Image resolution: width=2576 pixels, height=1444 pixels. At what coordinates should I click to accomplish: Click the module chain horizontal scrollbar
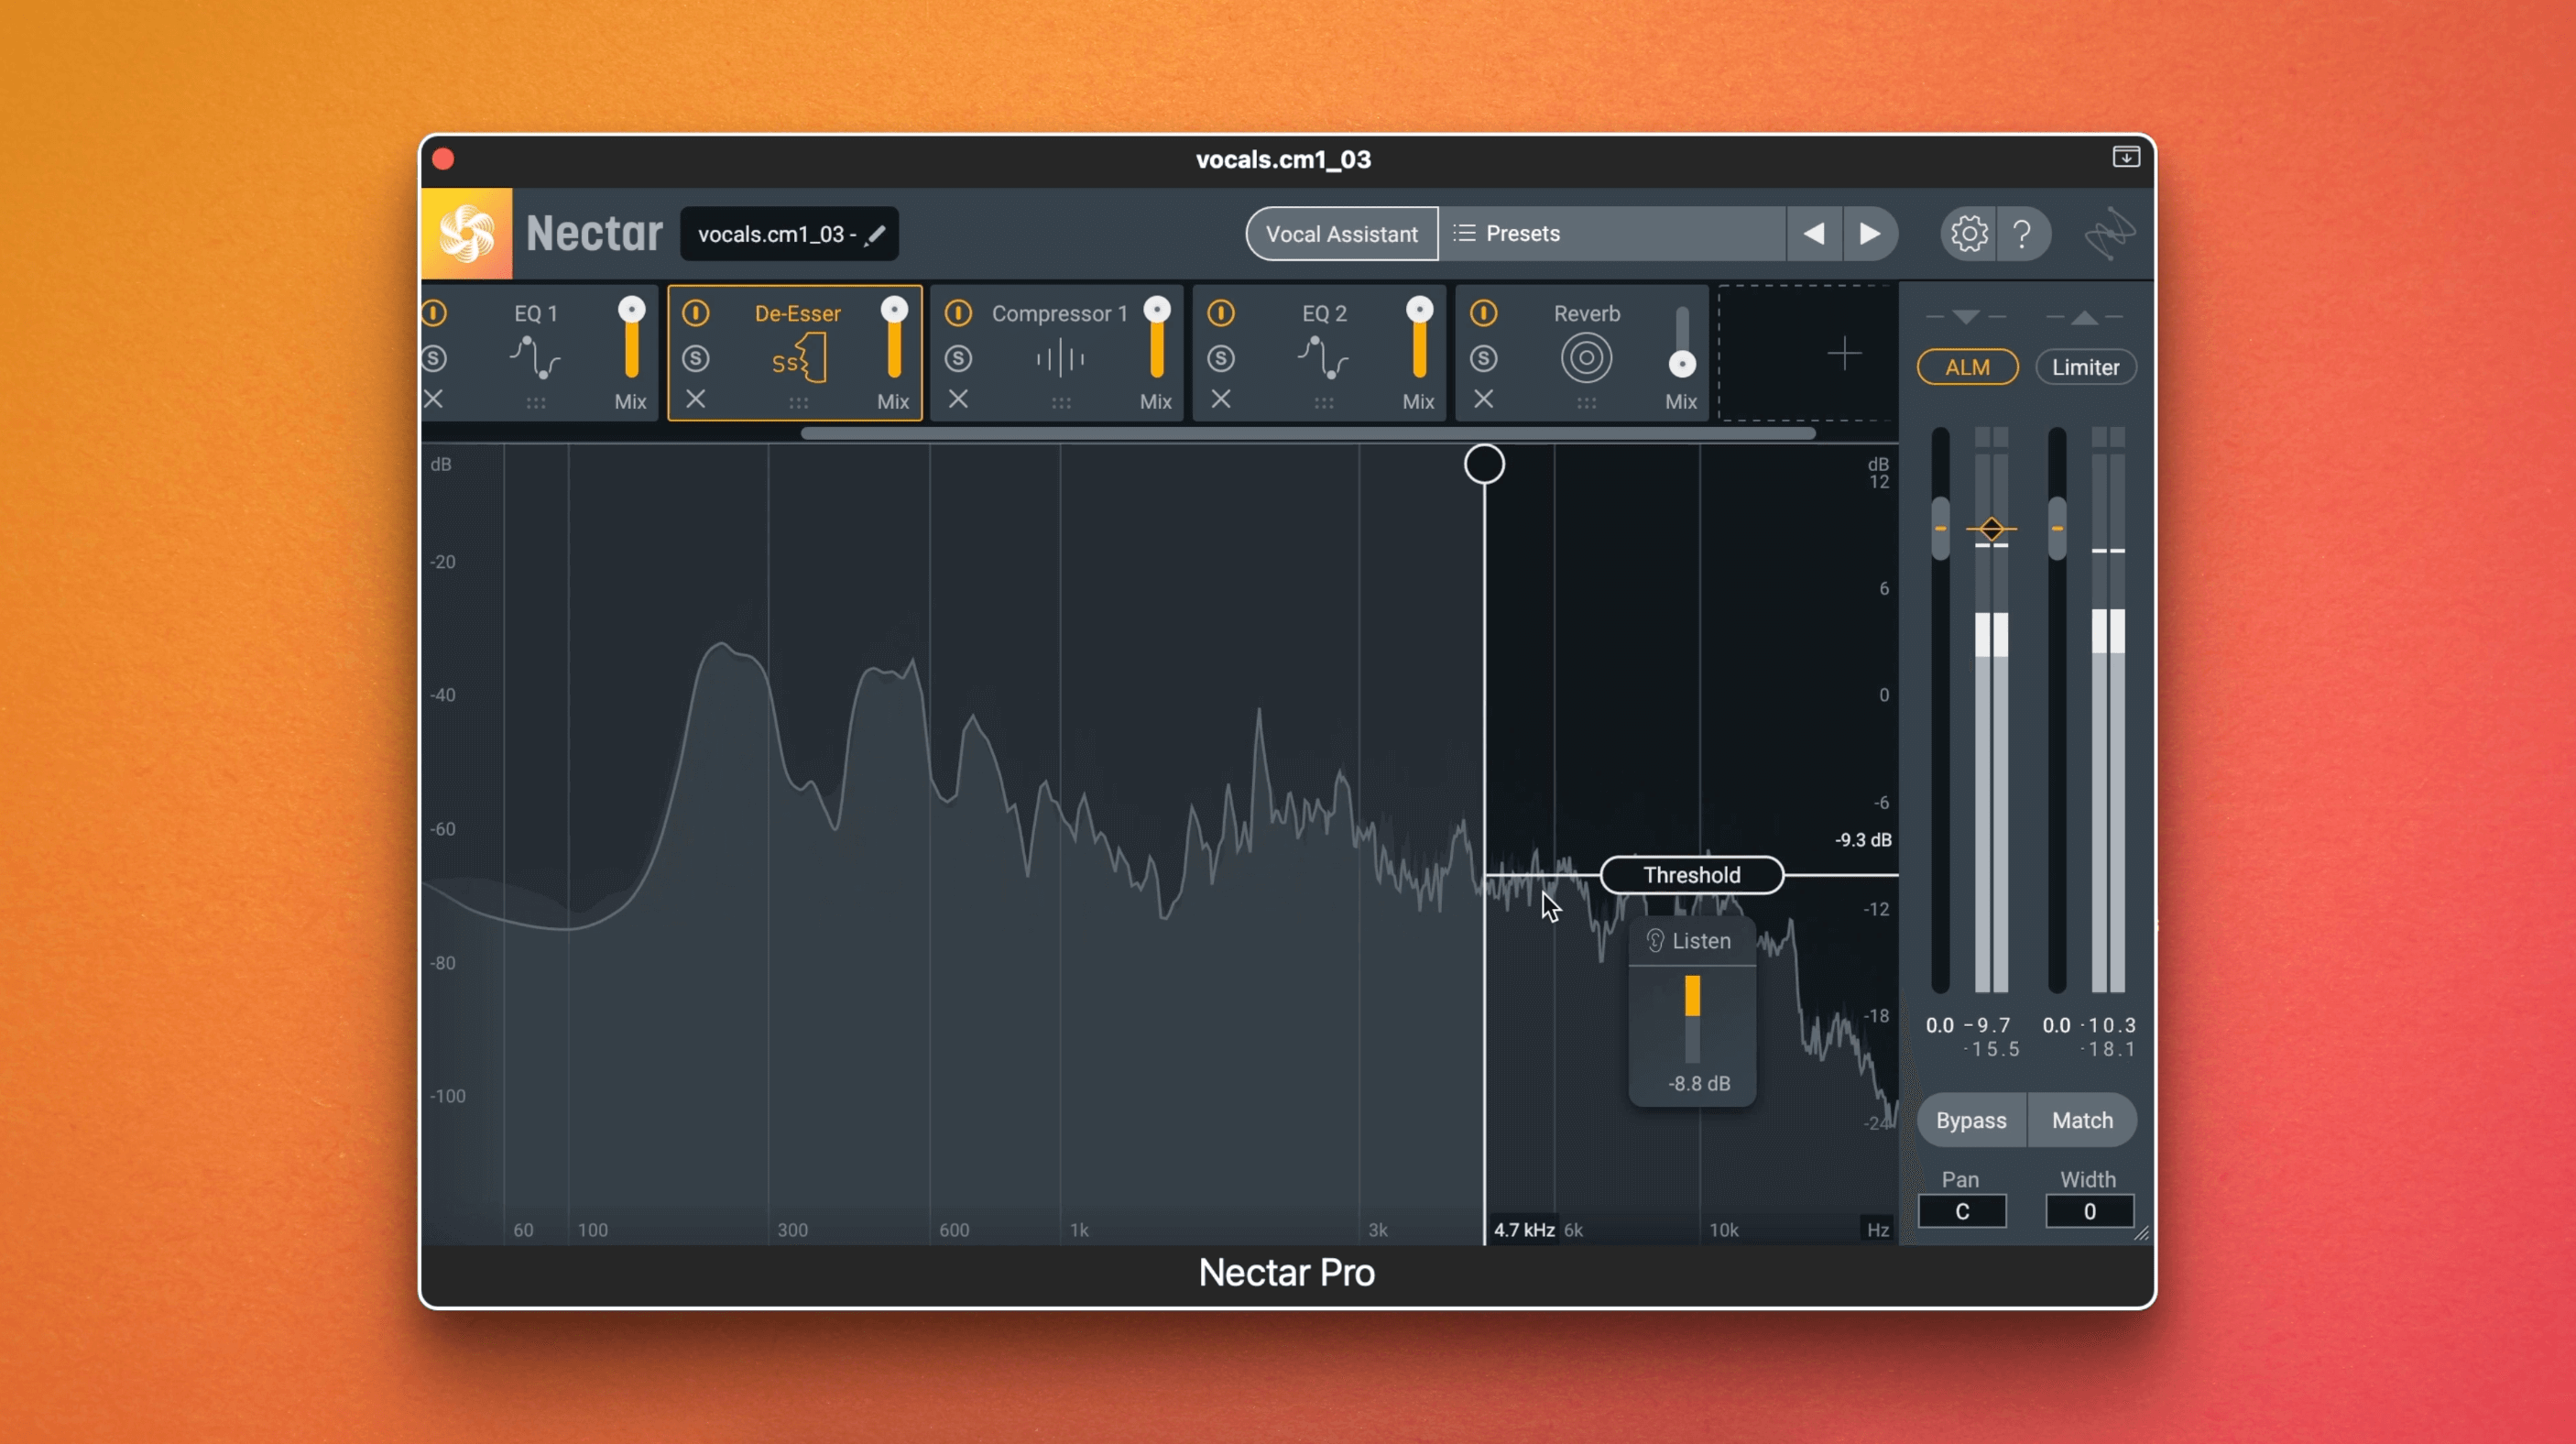(1308, 434)
